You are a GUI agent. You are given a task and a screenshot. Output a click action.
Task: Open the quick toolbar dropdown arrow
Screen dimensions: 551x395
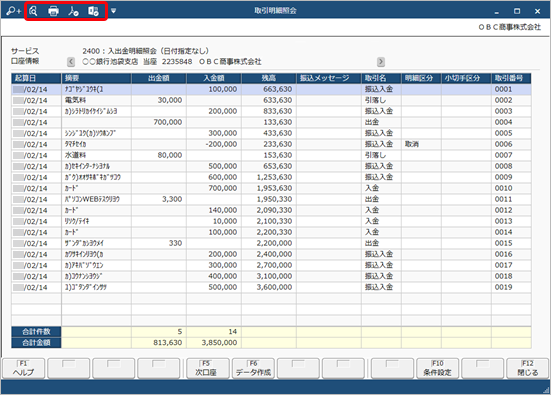pos(114,11)
